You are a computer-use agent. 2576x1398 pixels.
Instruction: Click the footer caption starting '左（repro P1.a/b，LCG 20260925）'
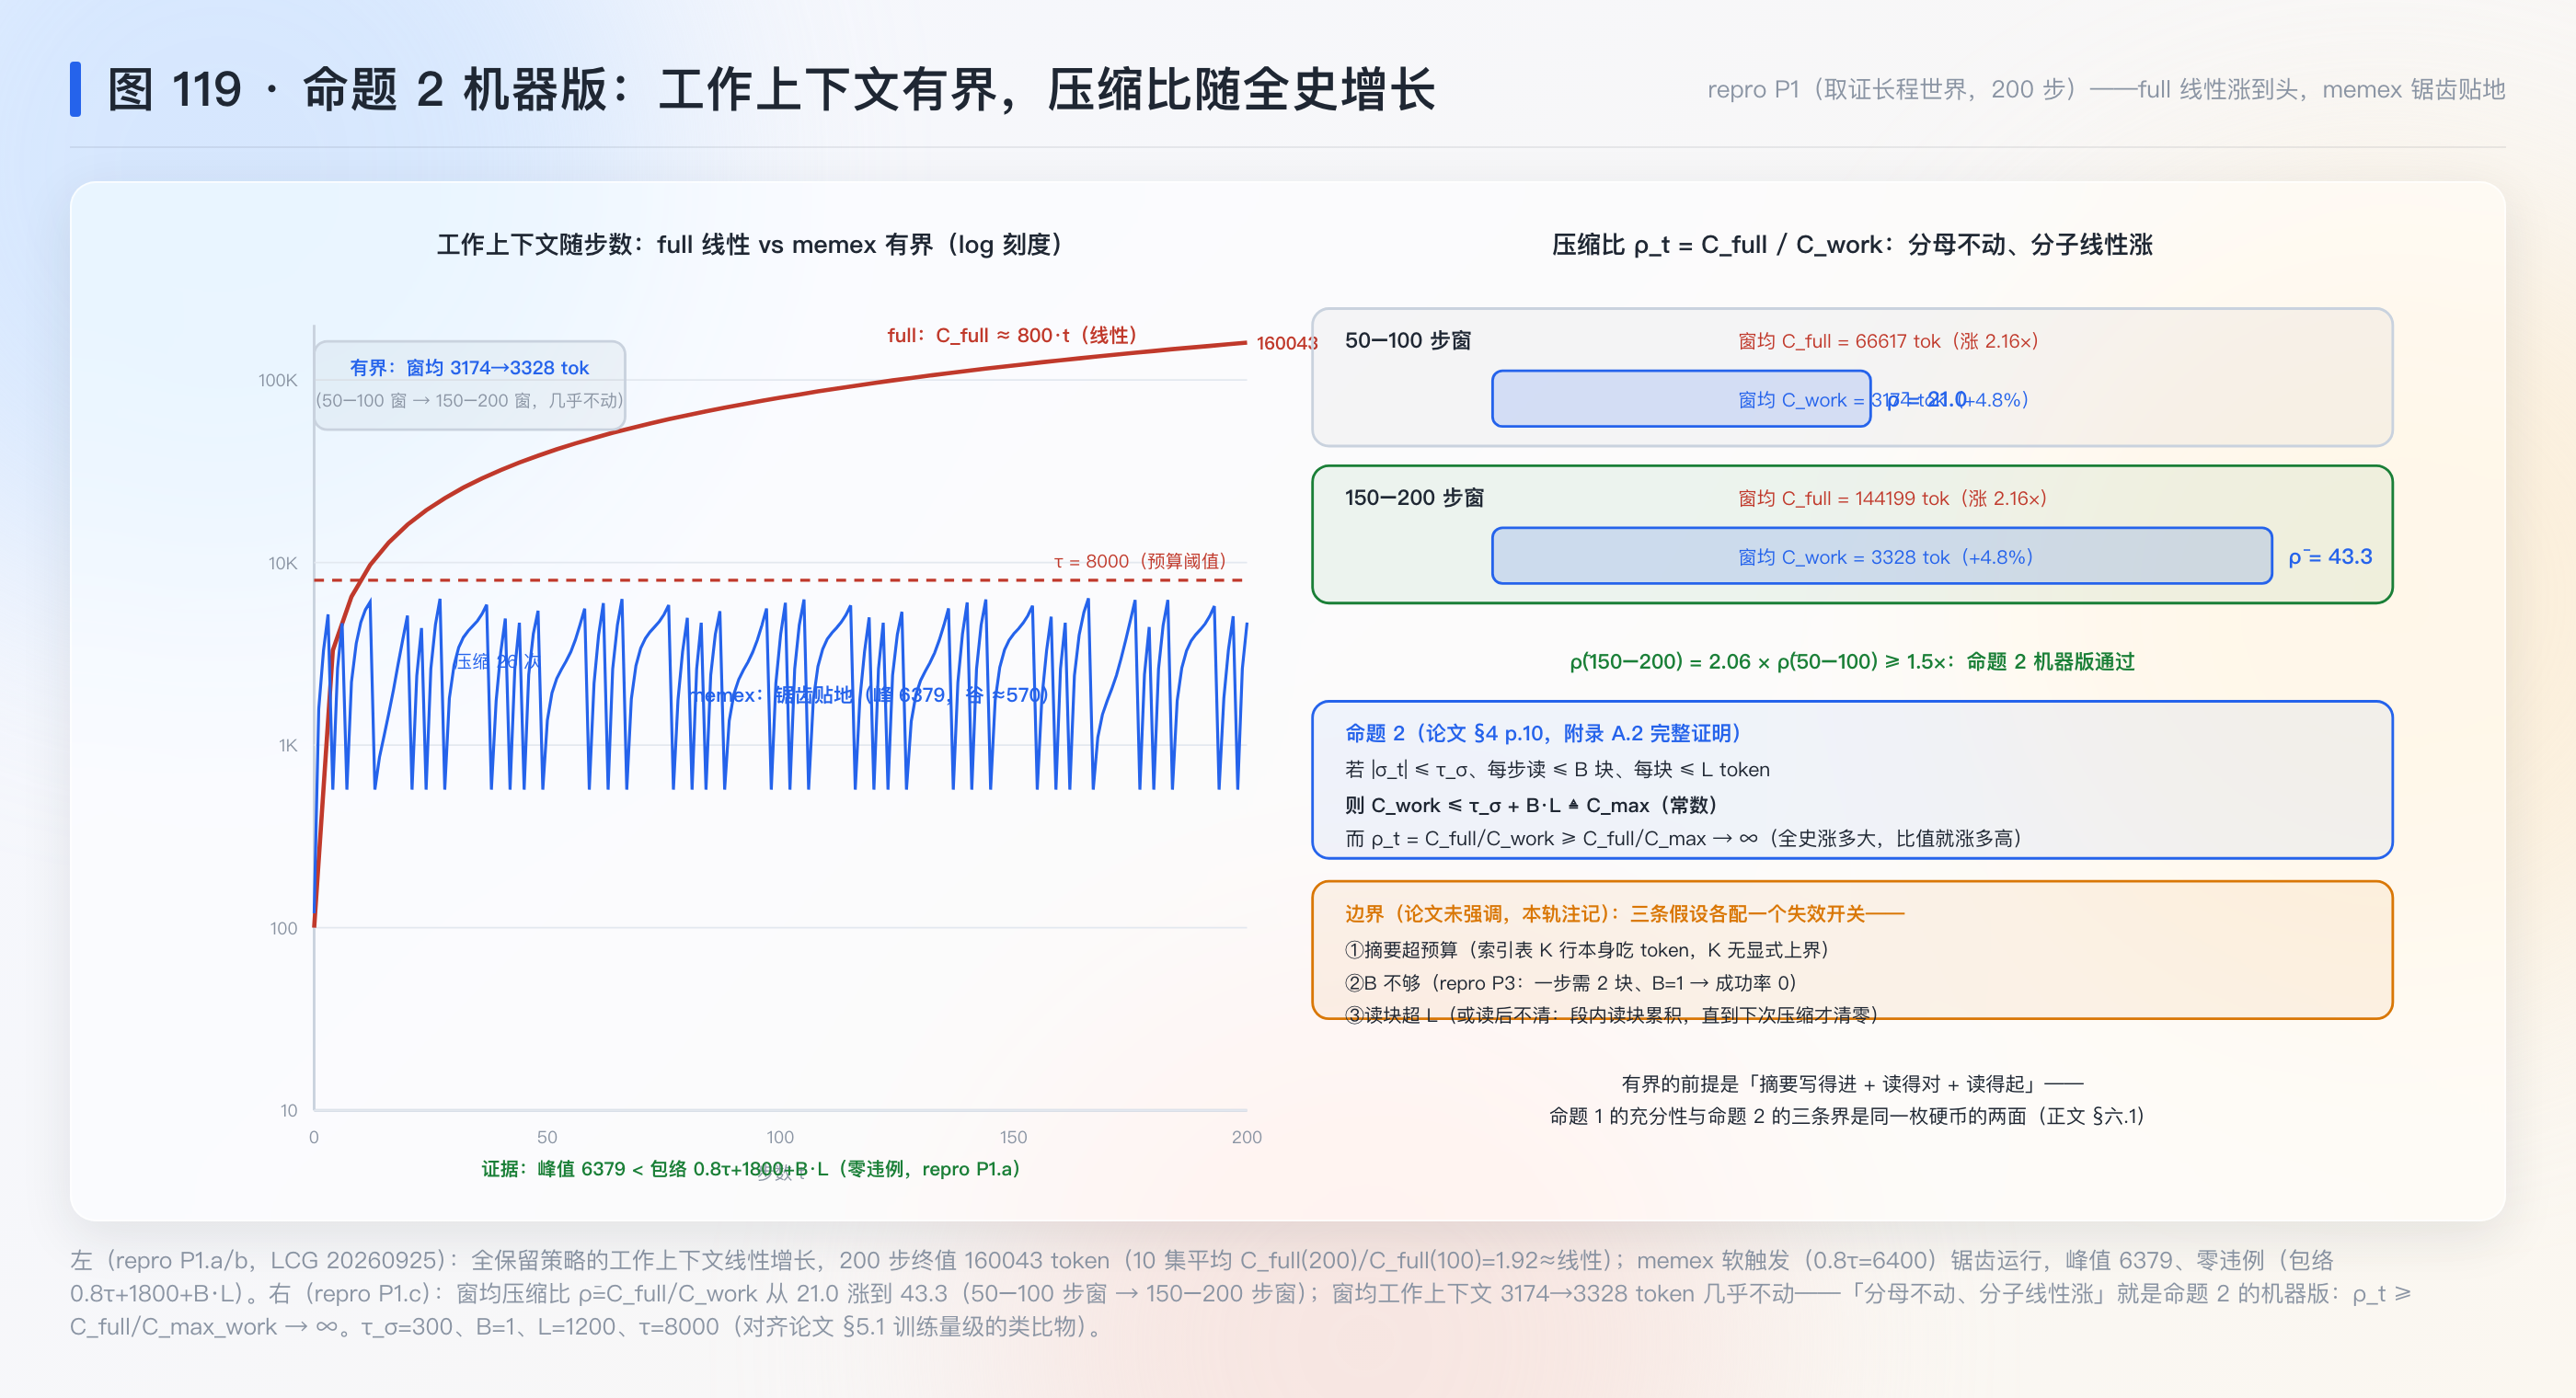(1240, 1293)
